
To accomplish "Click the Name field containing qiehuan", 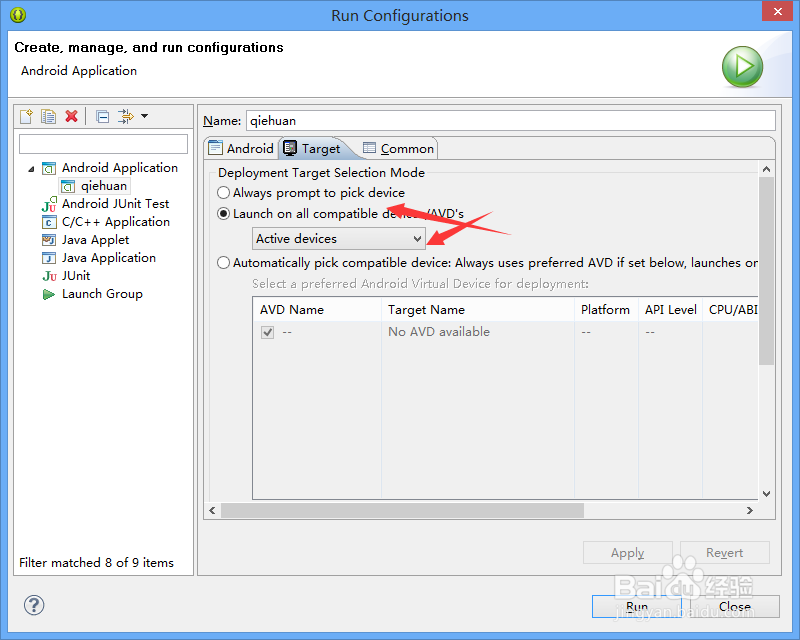I will click(x=511, y=120).
